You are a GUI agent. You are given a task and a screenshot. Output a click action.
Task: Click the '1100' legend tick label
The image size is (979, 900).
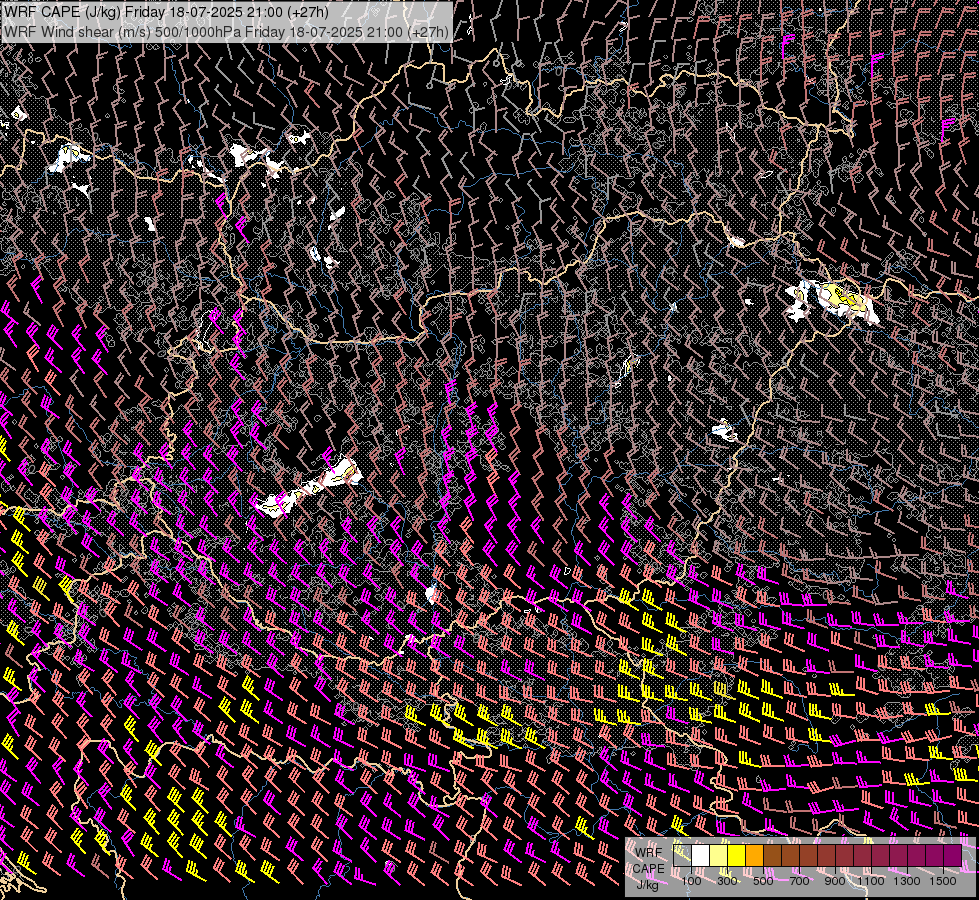pos(870,881)
